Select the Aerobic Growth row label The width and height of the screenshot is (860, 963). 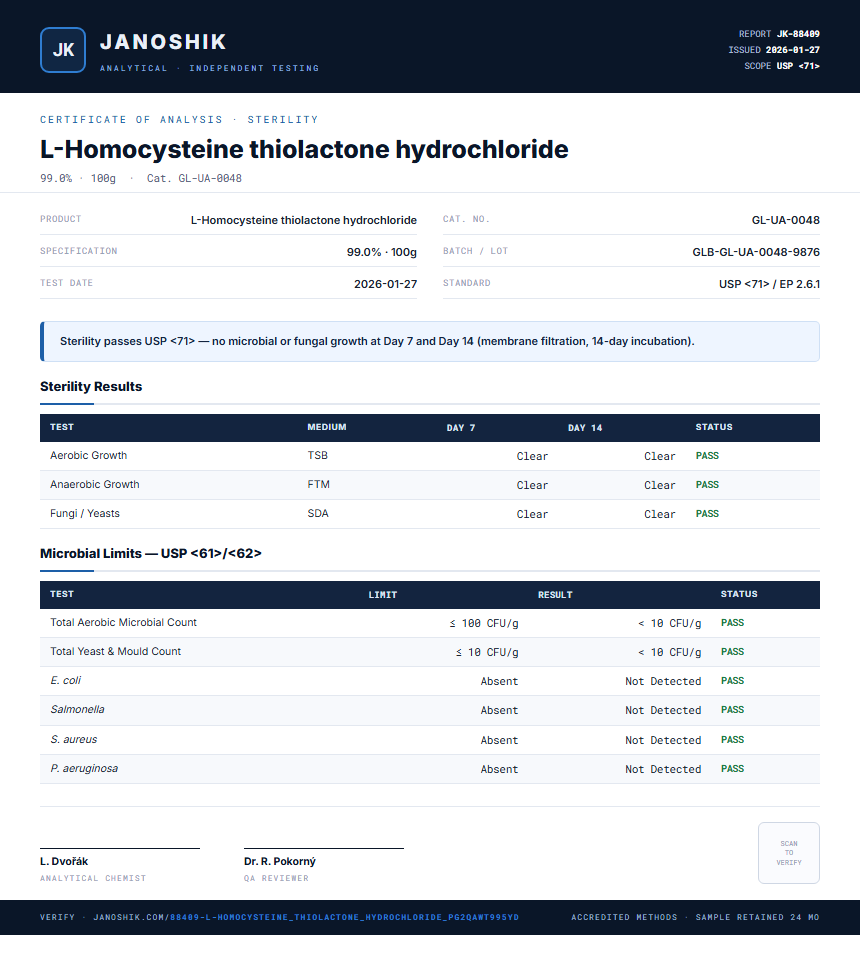pyautogui.click(x=88, y=455)
